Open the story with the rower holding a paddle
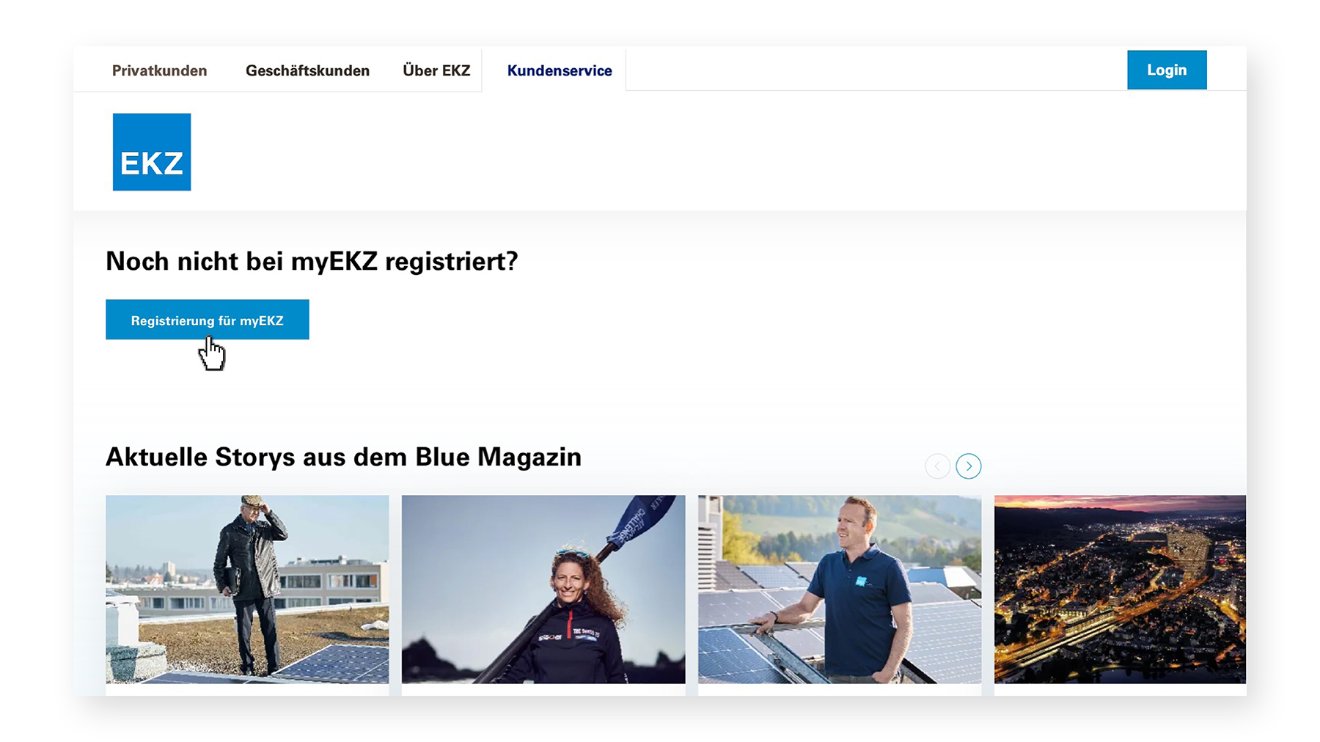This screenshot has height=742, width=1320. click(543, 590)
